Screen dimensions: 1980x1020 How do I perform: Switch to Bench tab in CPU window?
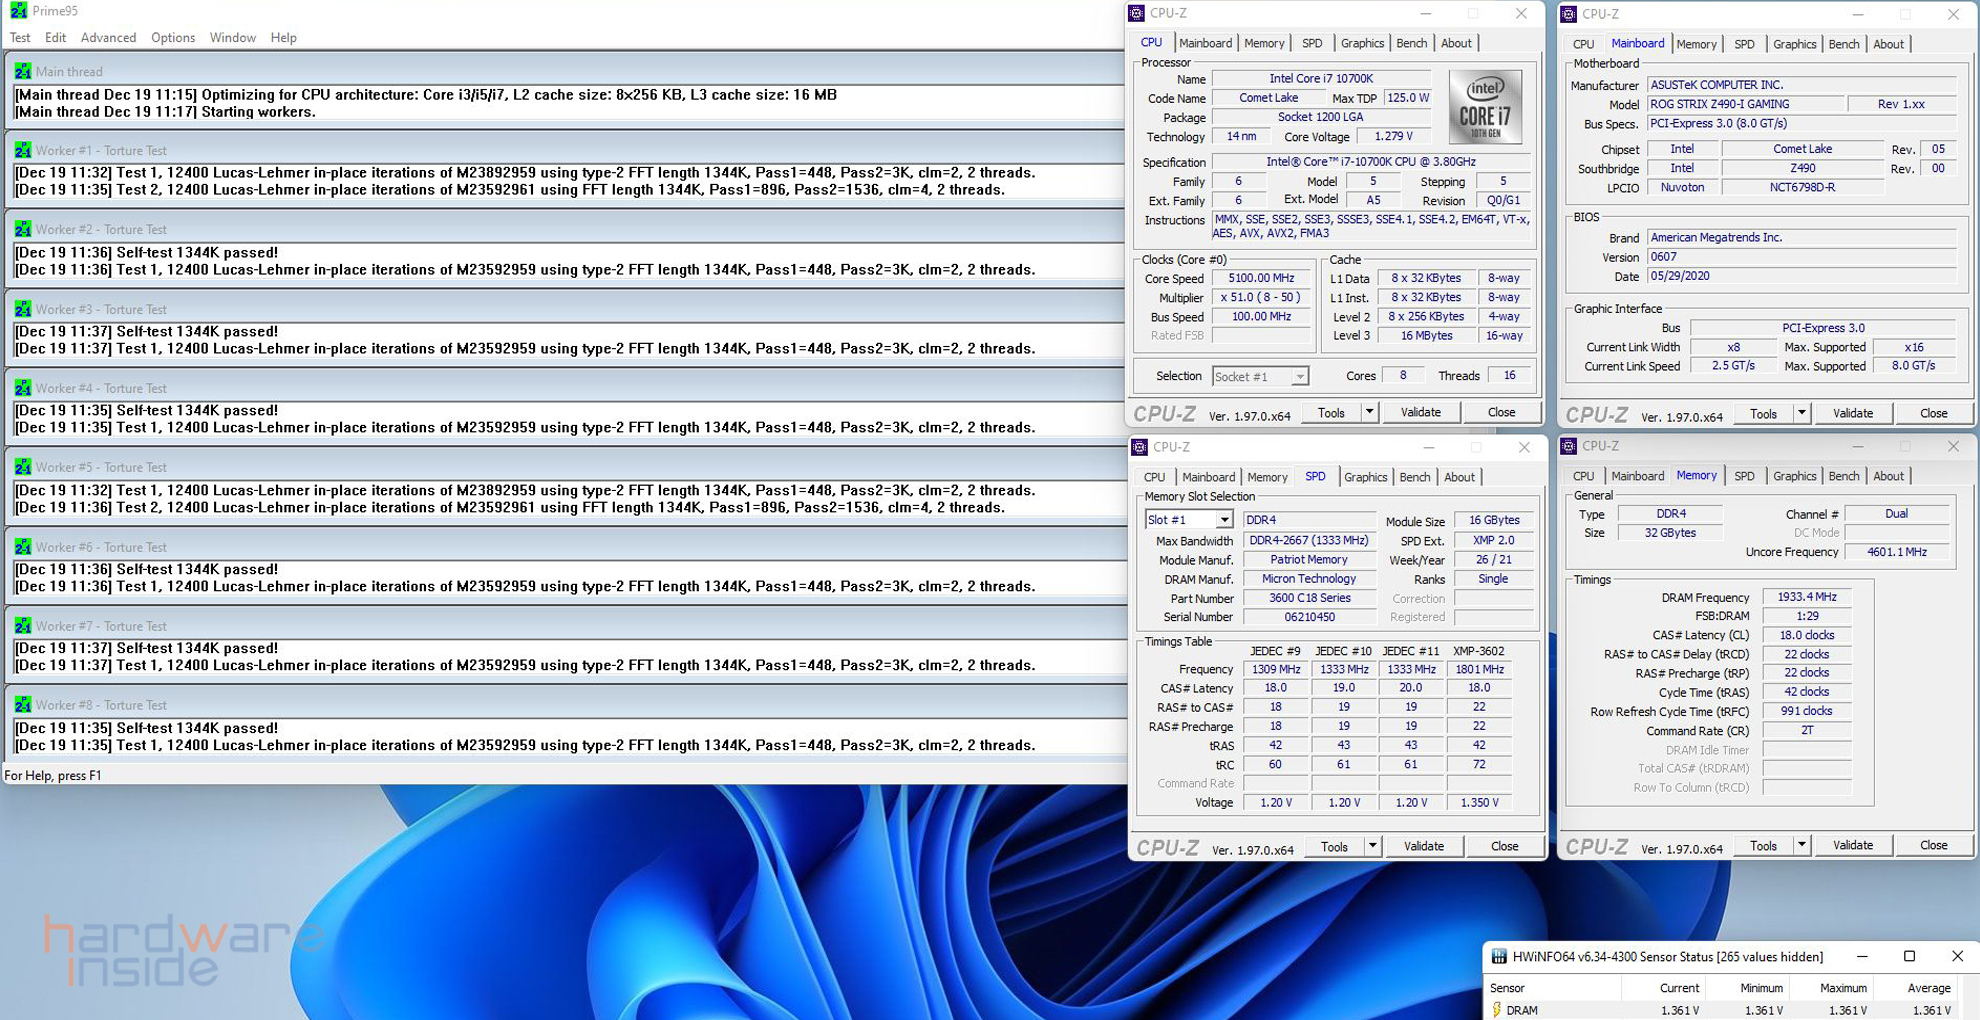click(1411, 43)
